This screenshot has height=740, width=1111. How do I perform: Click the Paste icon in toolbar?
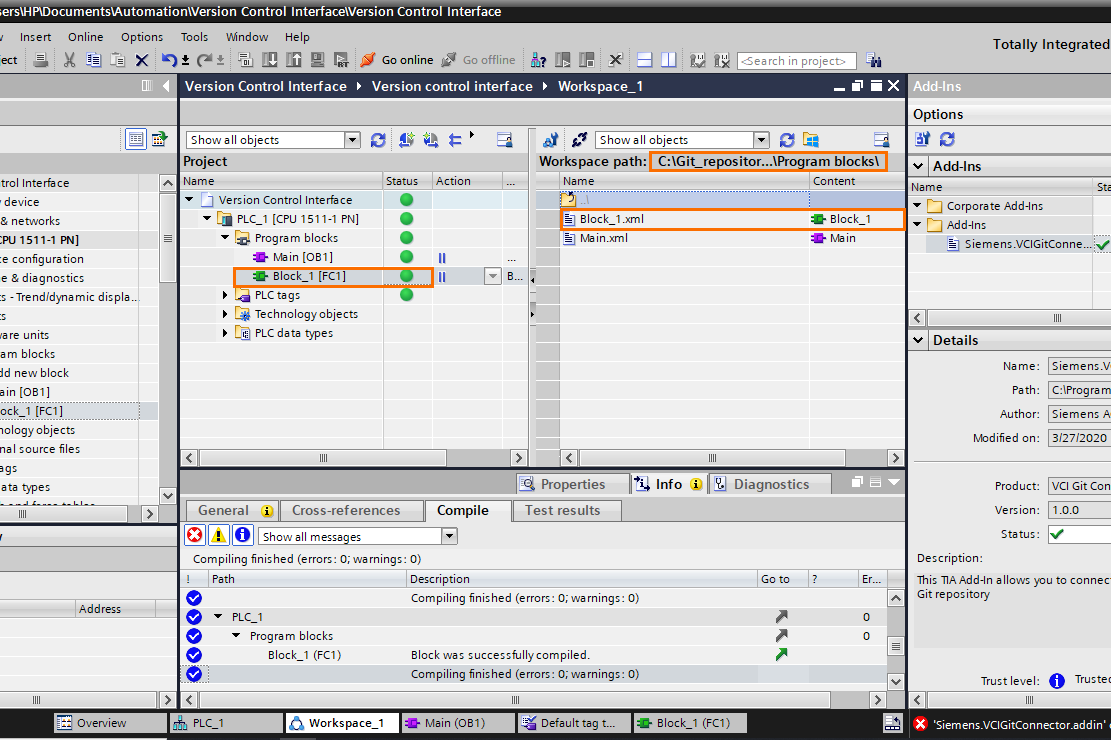click(118, 60)
